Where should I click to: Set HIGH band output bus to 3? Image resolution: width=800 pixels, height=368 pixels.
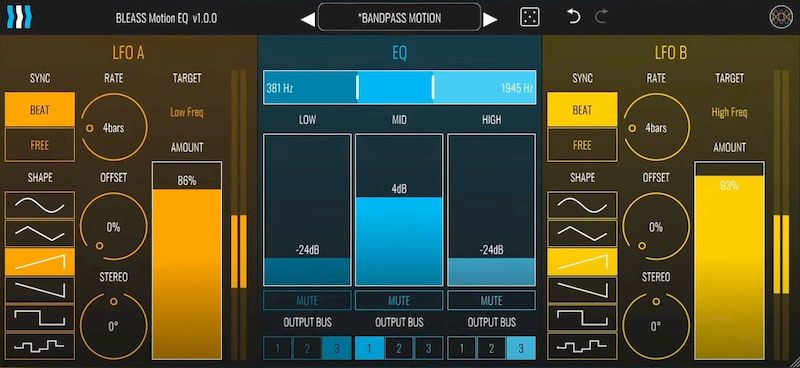coord(521,348)
